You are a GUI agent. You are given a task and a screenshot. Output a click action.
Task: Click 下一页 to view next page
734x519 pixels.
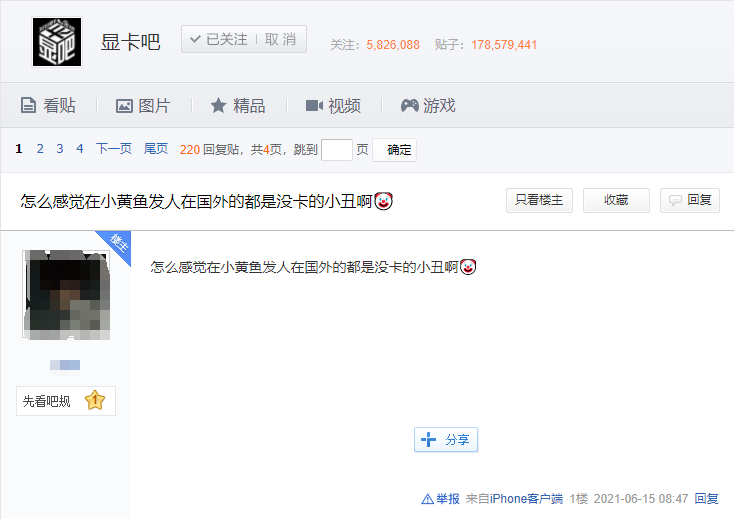coord(114,149)
